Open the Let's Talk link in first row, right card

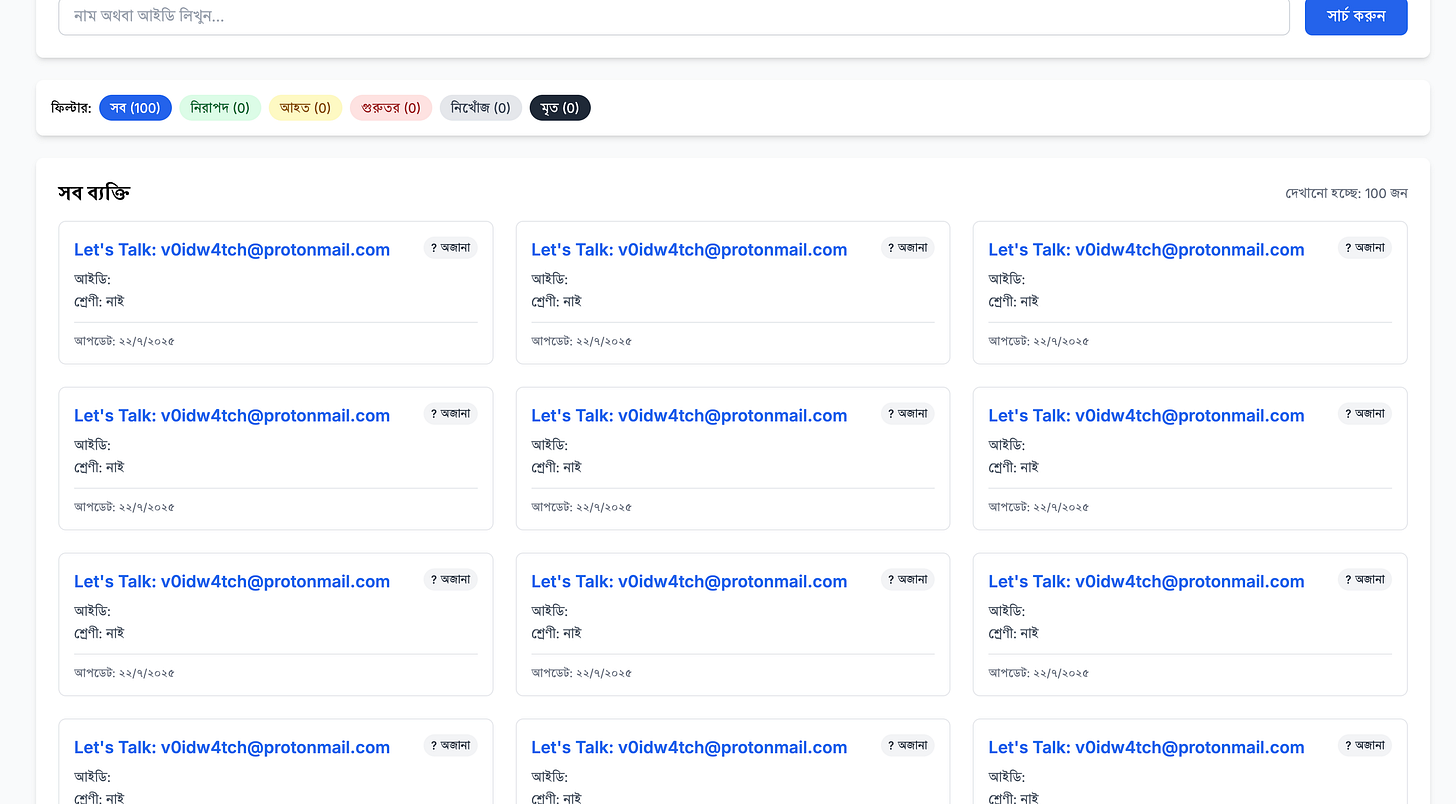point(1146,250)
